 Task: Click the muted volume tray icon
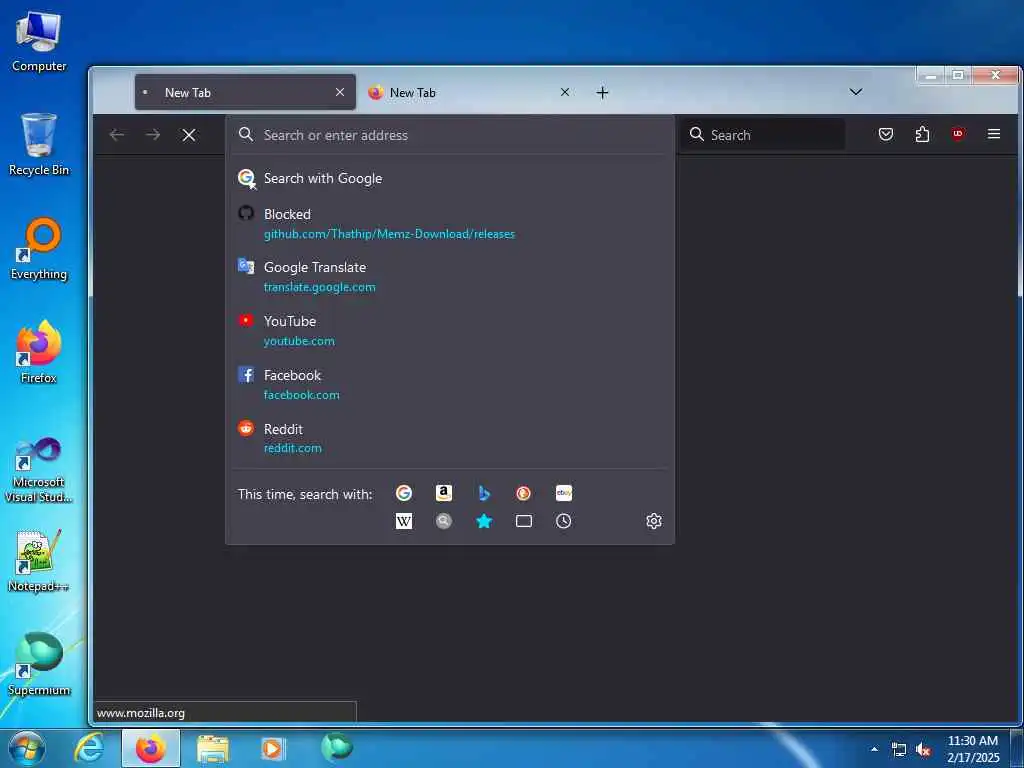click(923, 750)
